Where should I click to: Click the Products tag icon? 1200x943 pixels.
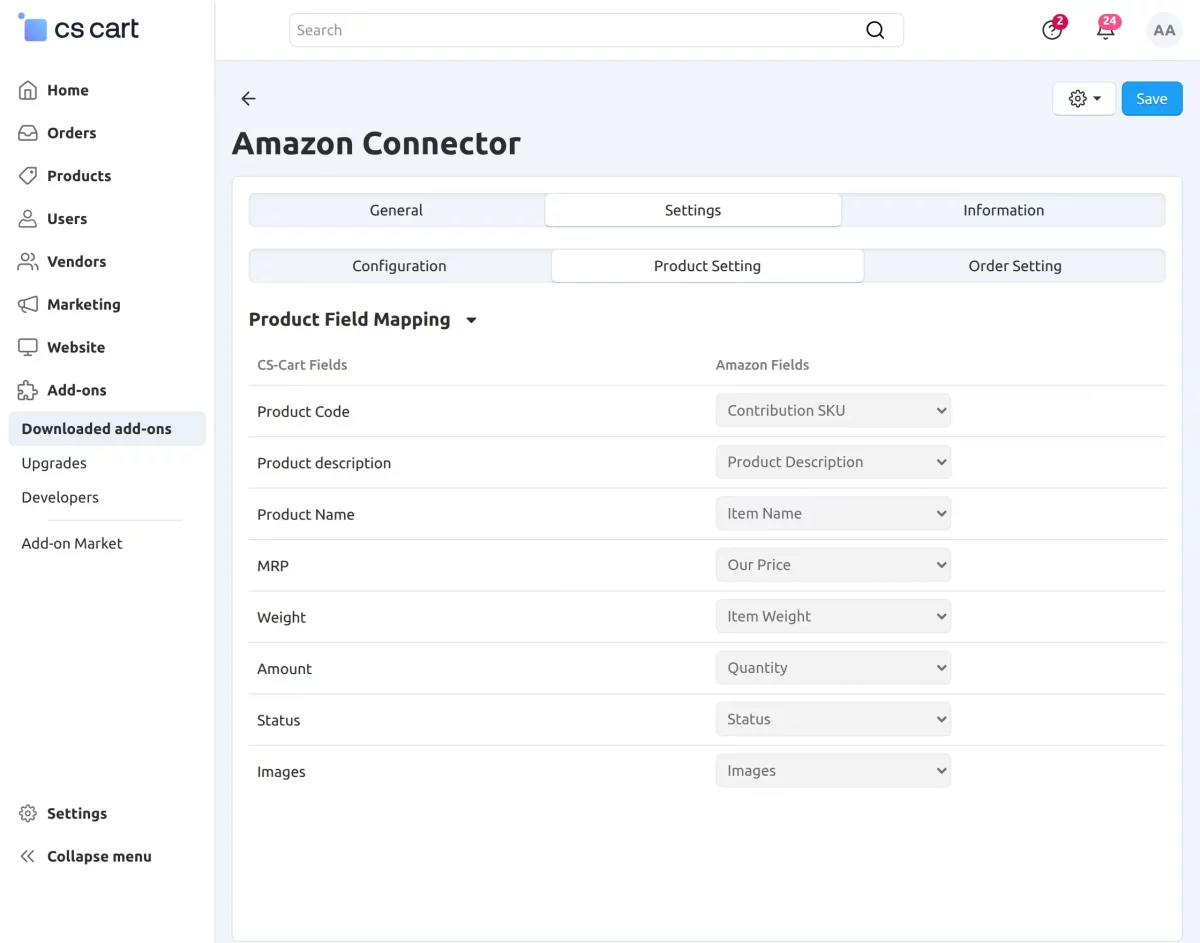coord(28,176)
